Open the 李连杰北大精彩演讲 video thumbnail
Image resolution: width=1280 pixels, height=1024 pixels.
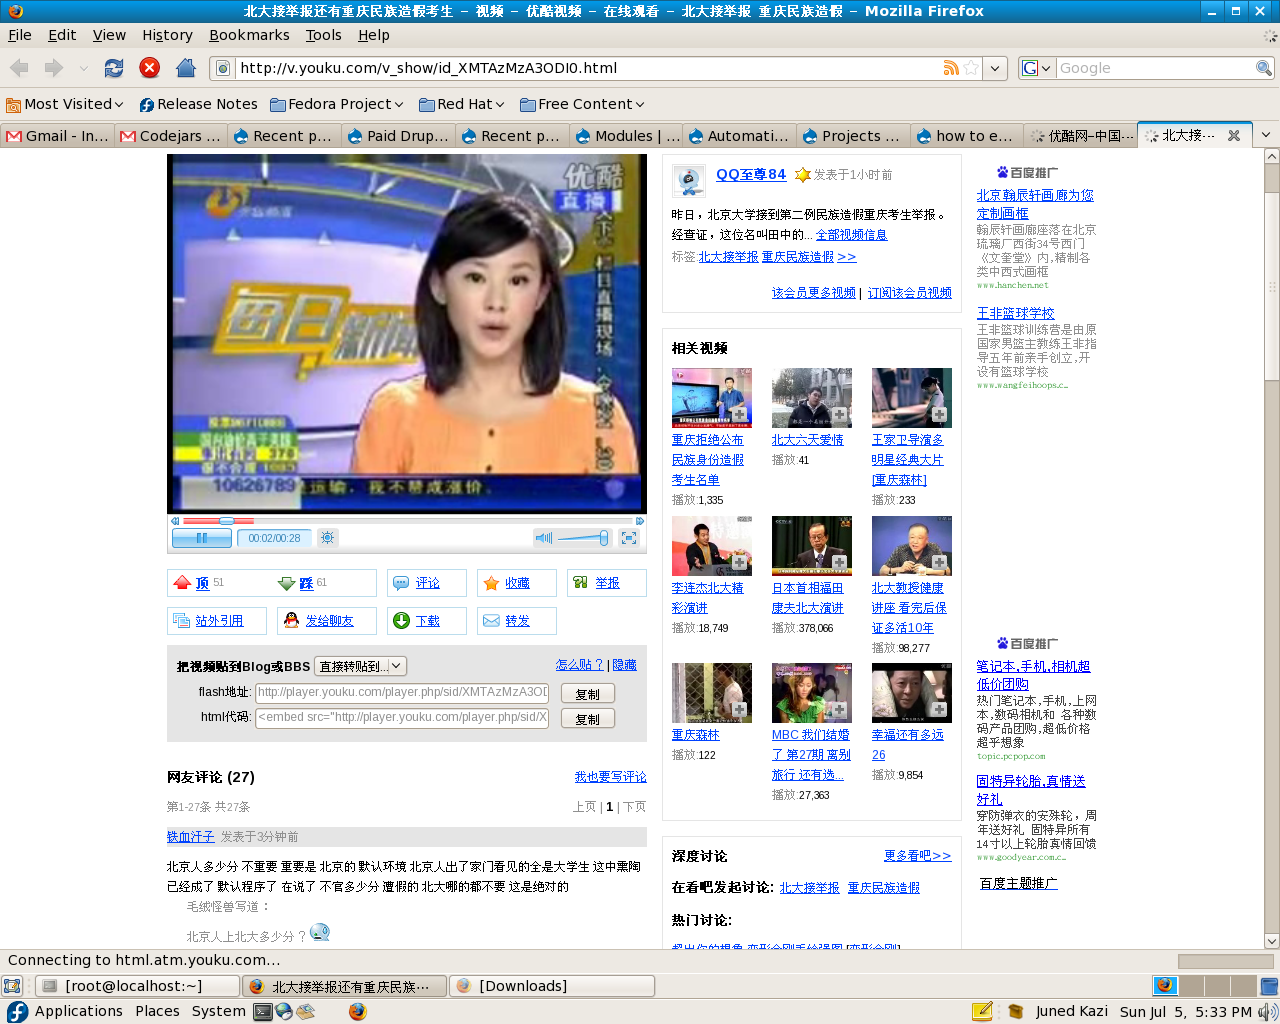[x=712, y=545]
